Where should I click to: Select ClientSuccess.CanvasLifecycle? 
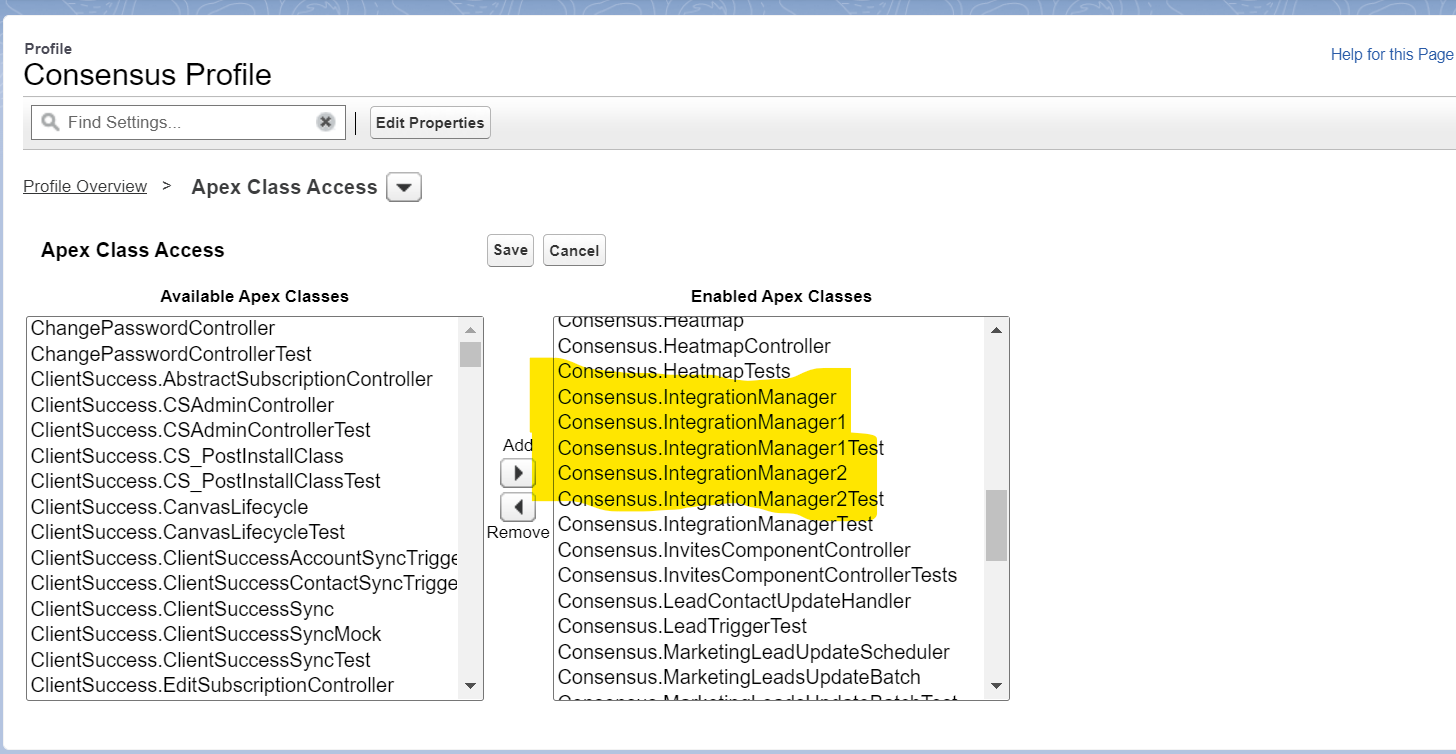tap(242, 507)
